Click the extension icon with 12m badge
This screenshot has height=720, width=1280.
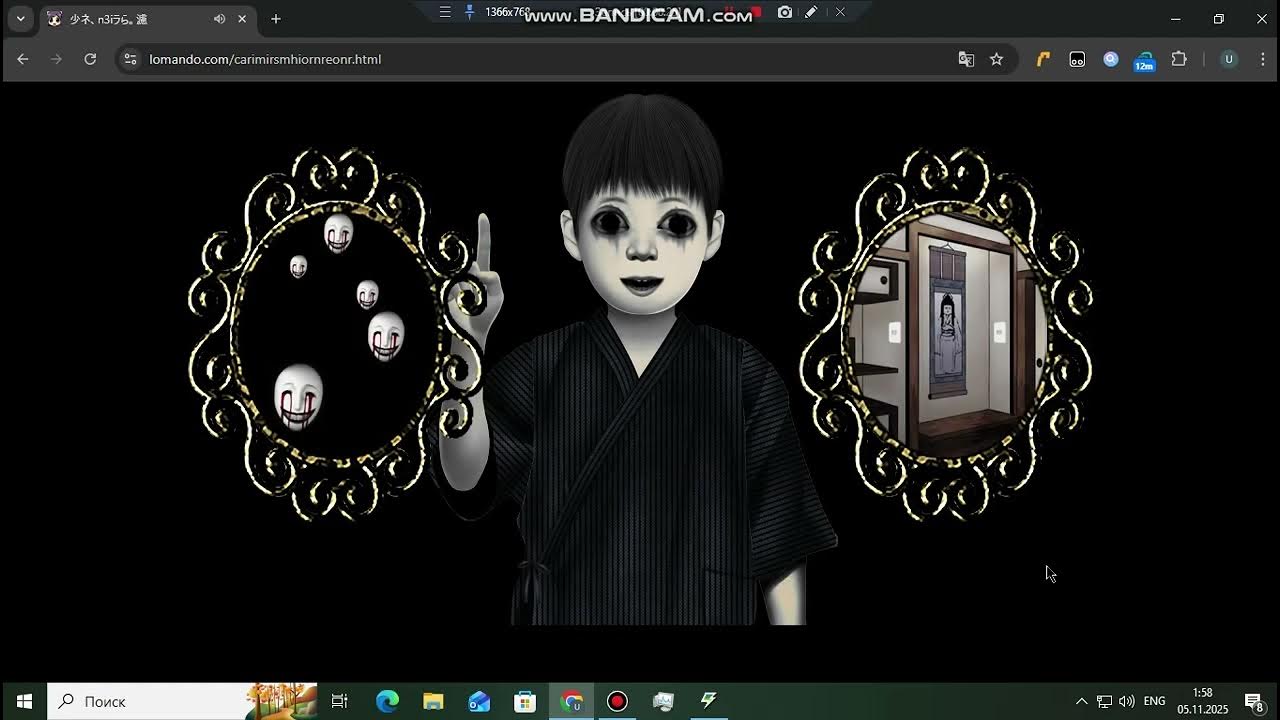(1144, 60)
